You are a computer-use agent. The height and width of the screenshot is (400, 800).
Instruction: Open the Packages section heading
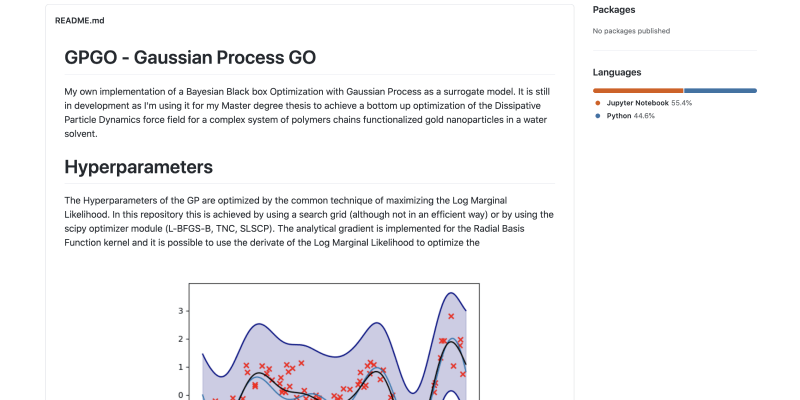[x=614, y=10]
